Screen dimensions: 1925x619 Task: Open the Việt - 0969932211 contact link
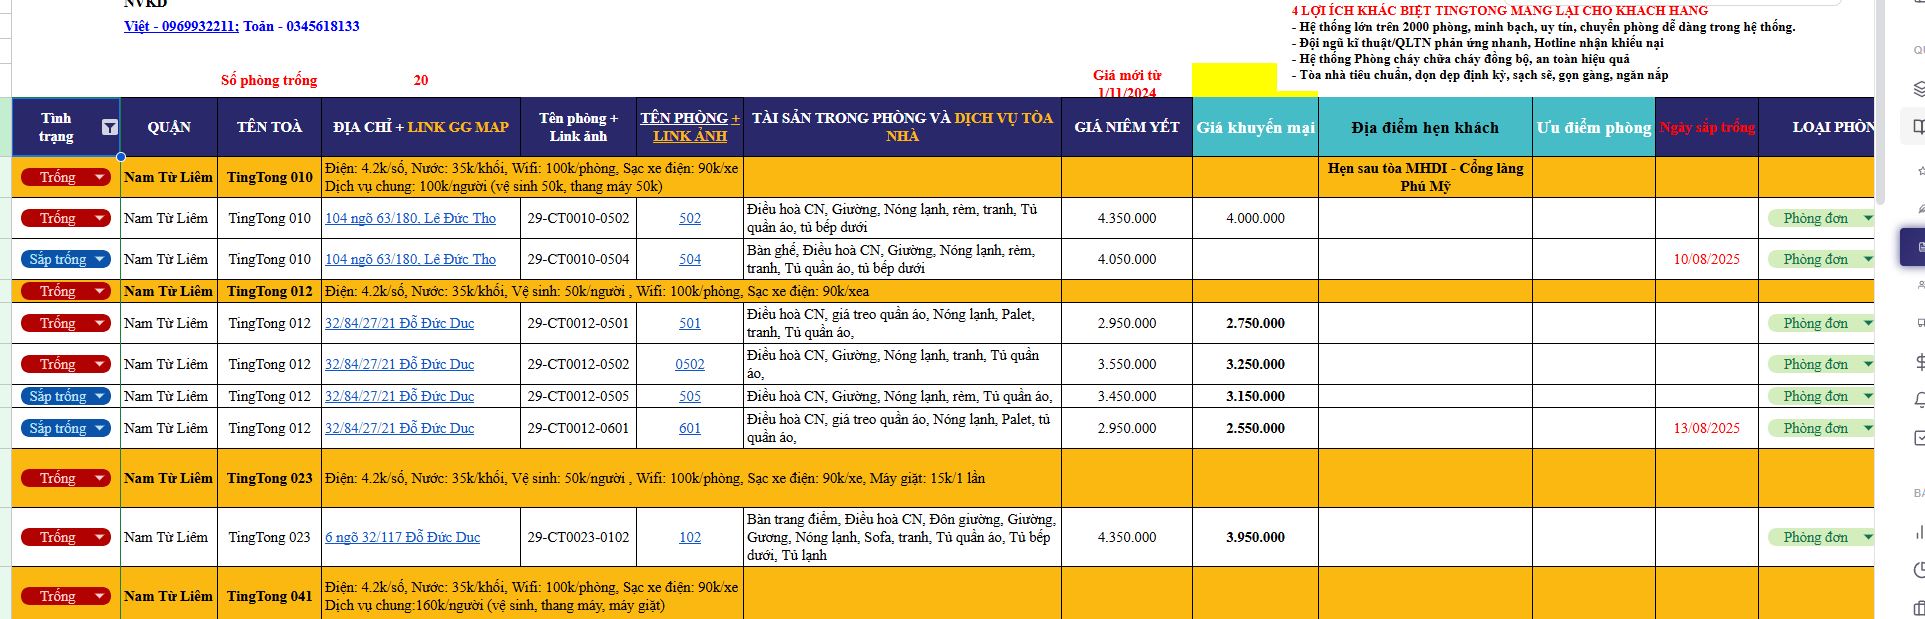180,26
